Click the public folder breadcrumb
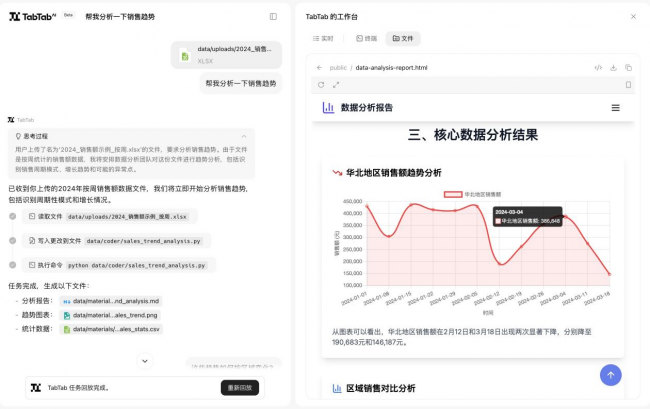The width and height of the screenshot is (650, 409). coord(338,68)
